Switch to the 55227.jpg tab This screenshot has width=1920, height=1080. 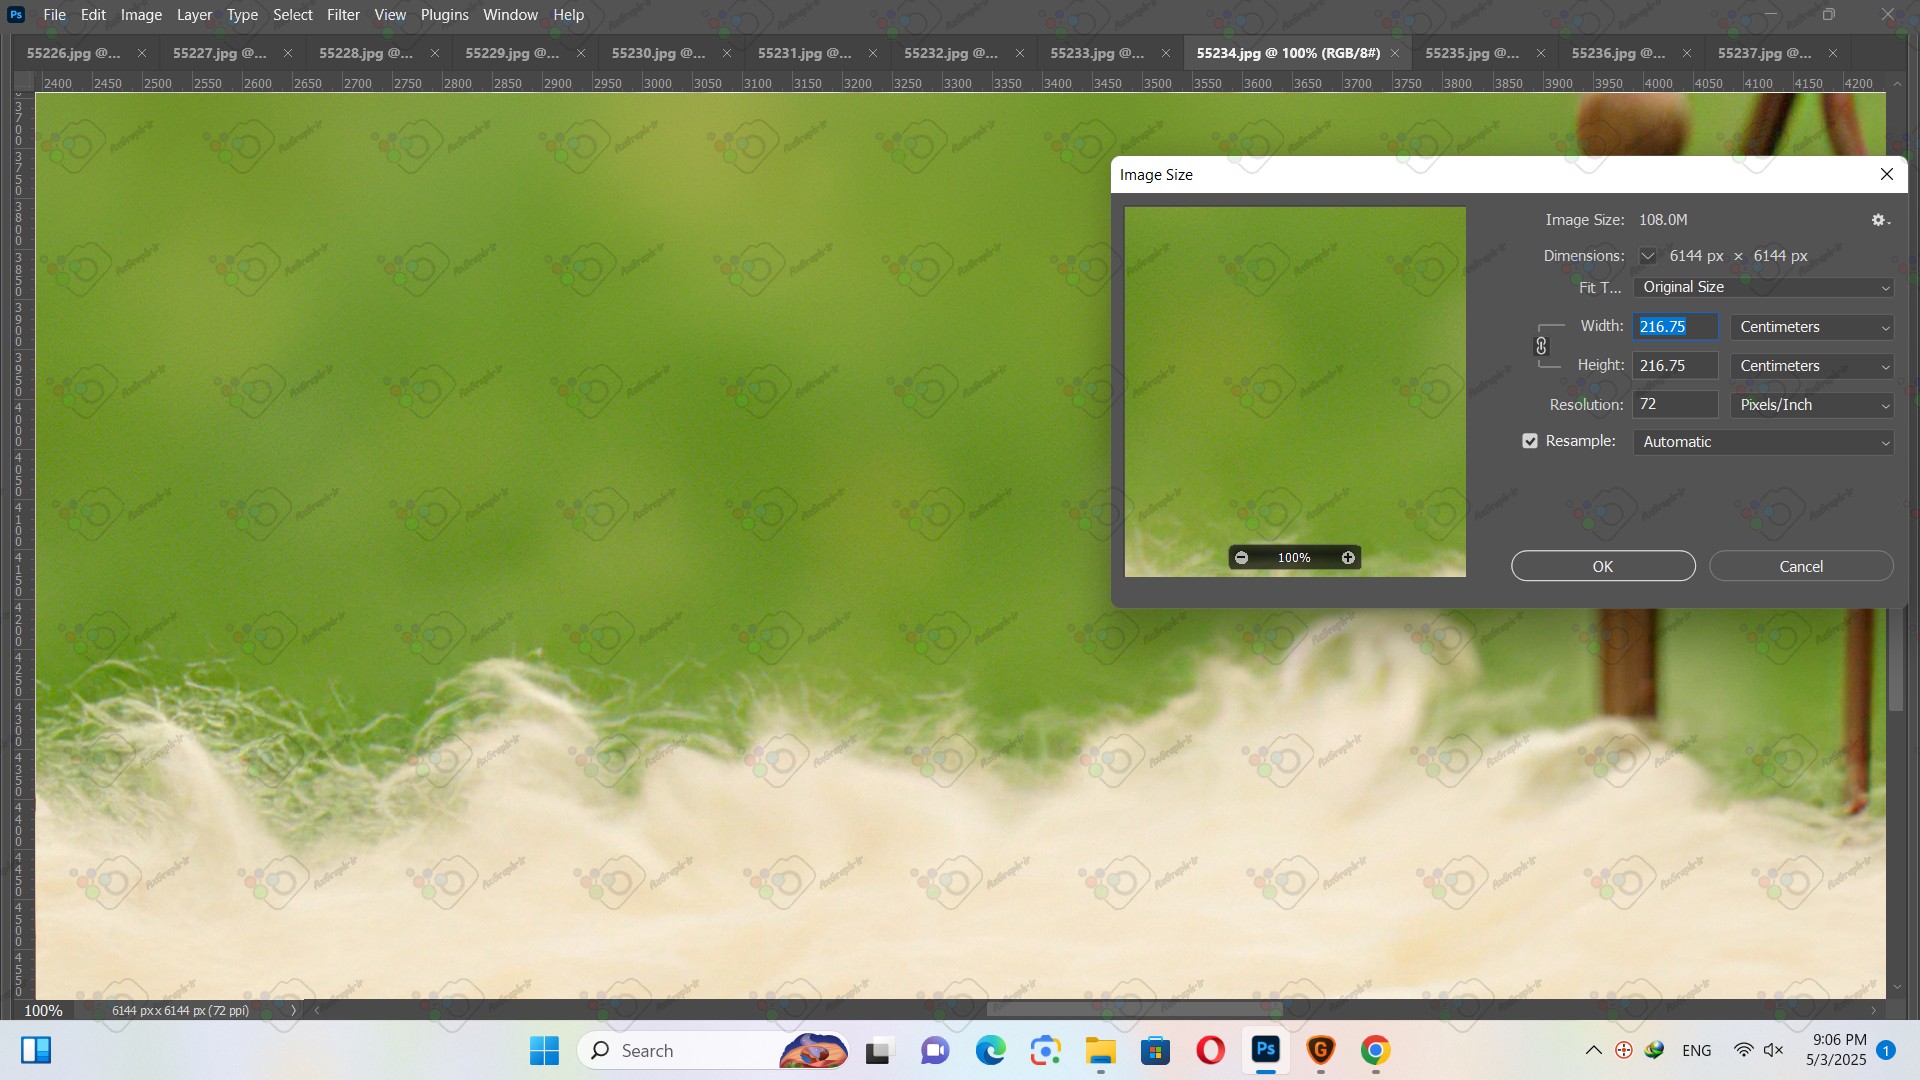pos(219,53)
